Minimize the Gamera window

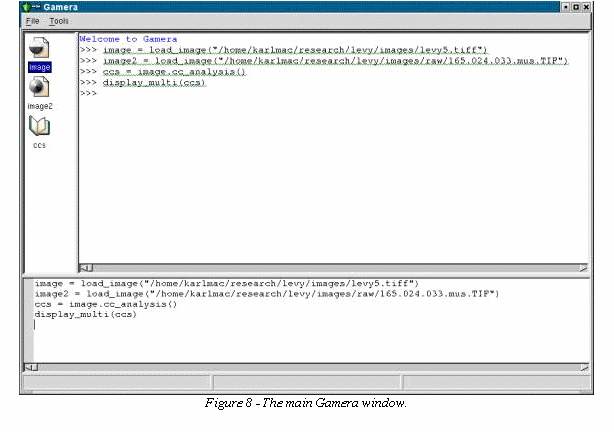pyautogui.click(x=565, y=7)
